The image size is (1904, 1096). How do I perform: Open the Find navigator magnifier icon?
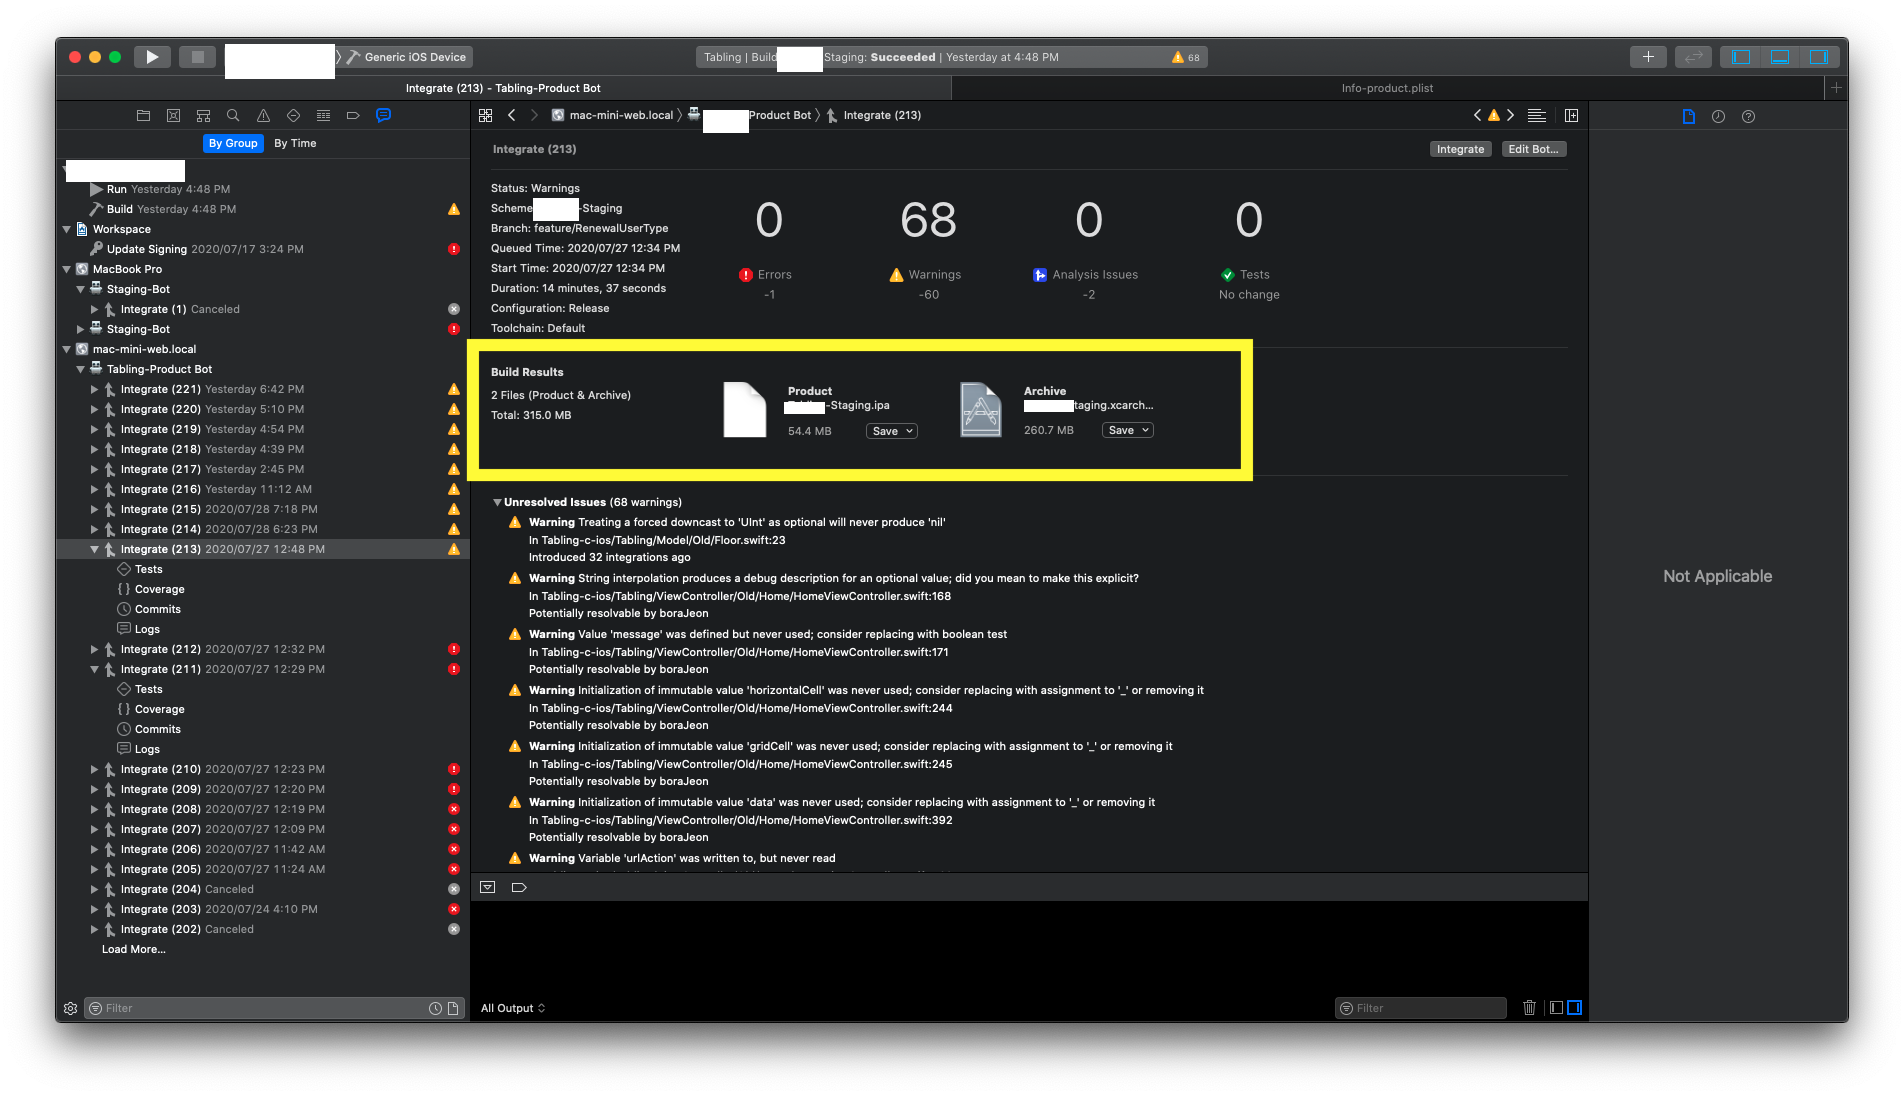pyautogui.click(x=233, y=116)
